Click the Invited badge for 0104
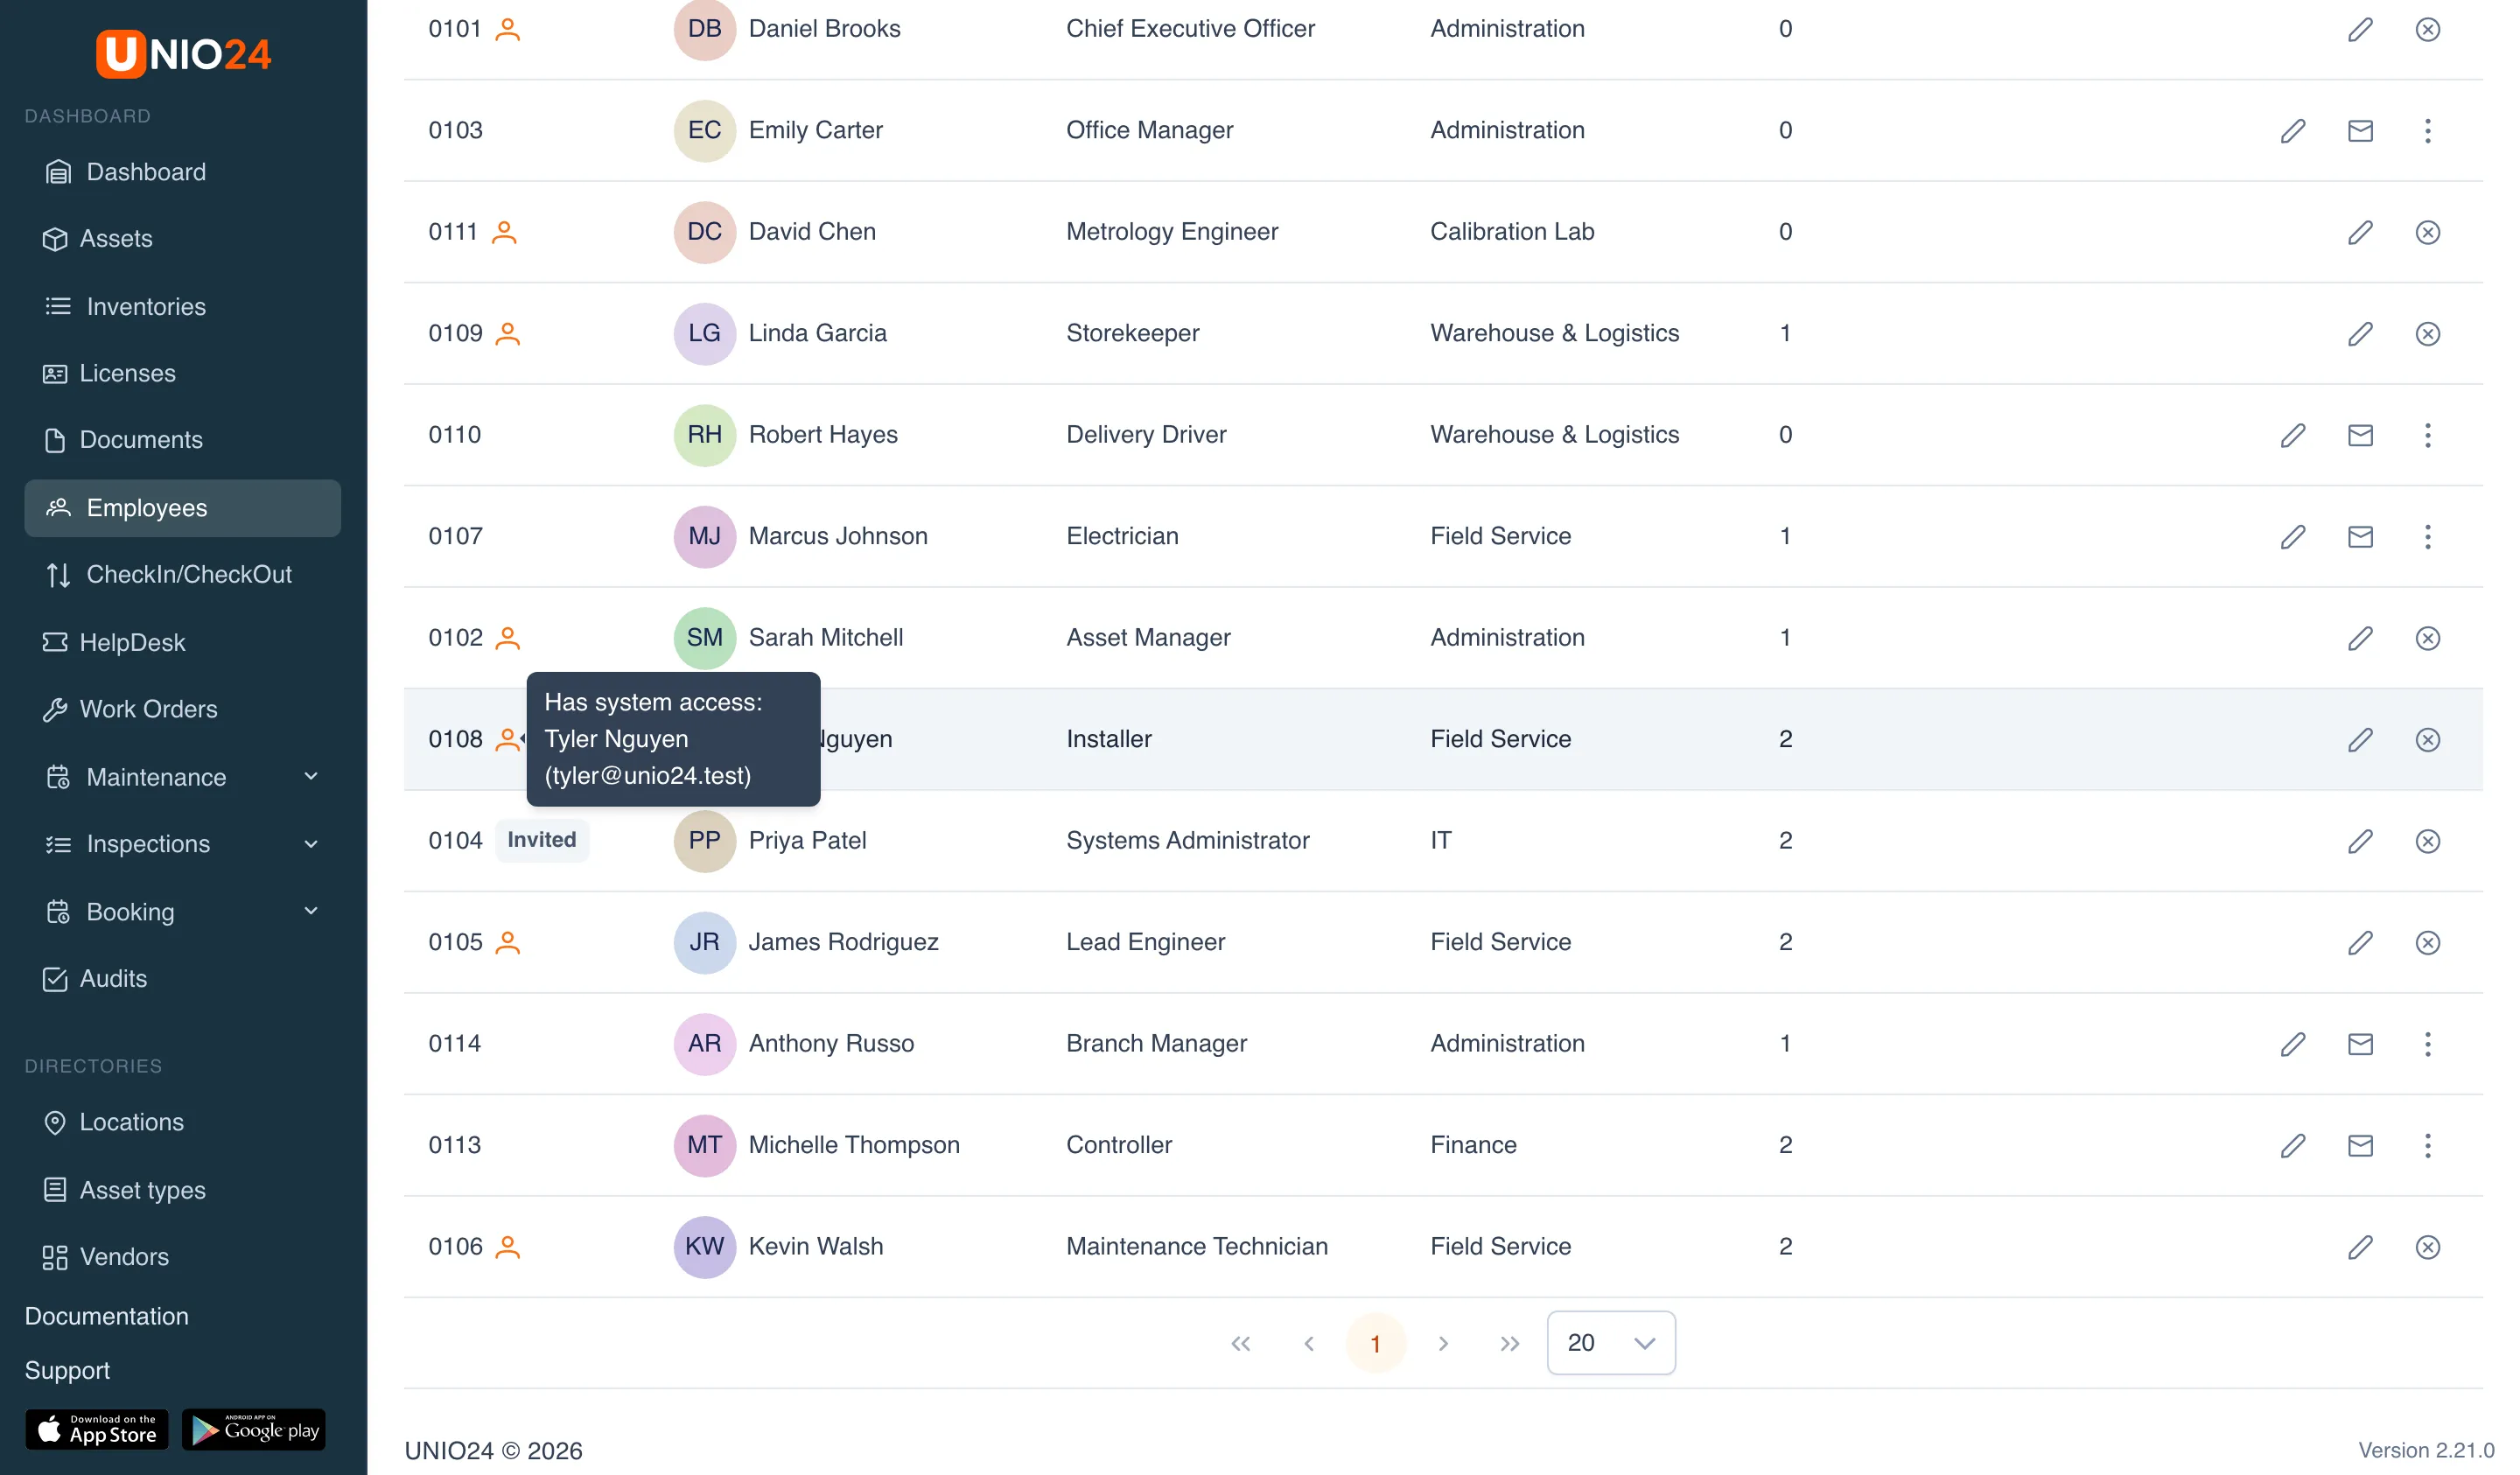The image size is (2520, 1475). [x=541, y=840]
